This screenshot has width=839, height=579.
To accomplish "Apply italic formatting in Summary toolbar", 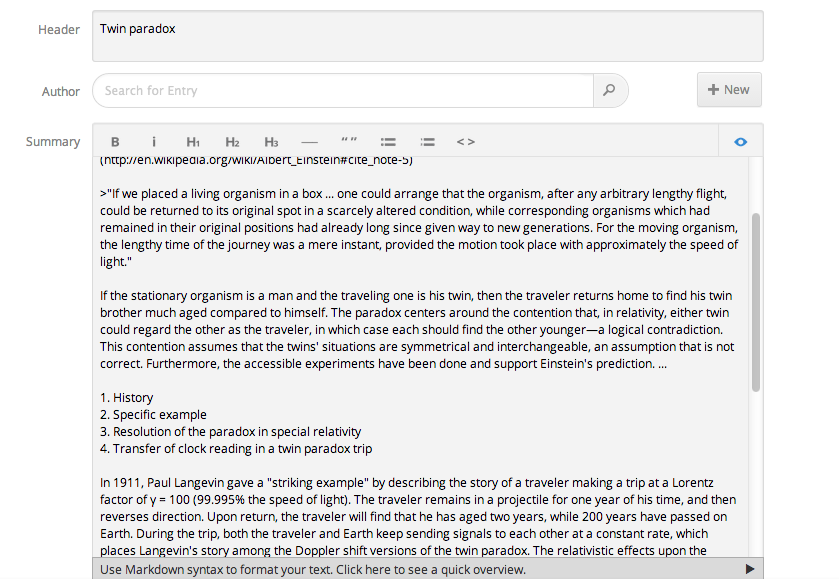I will 154,142.
